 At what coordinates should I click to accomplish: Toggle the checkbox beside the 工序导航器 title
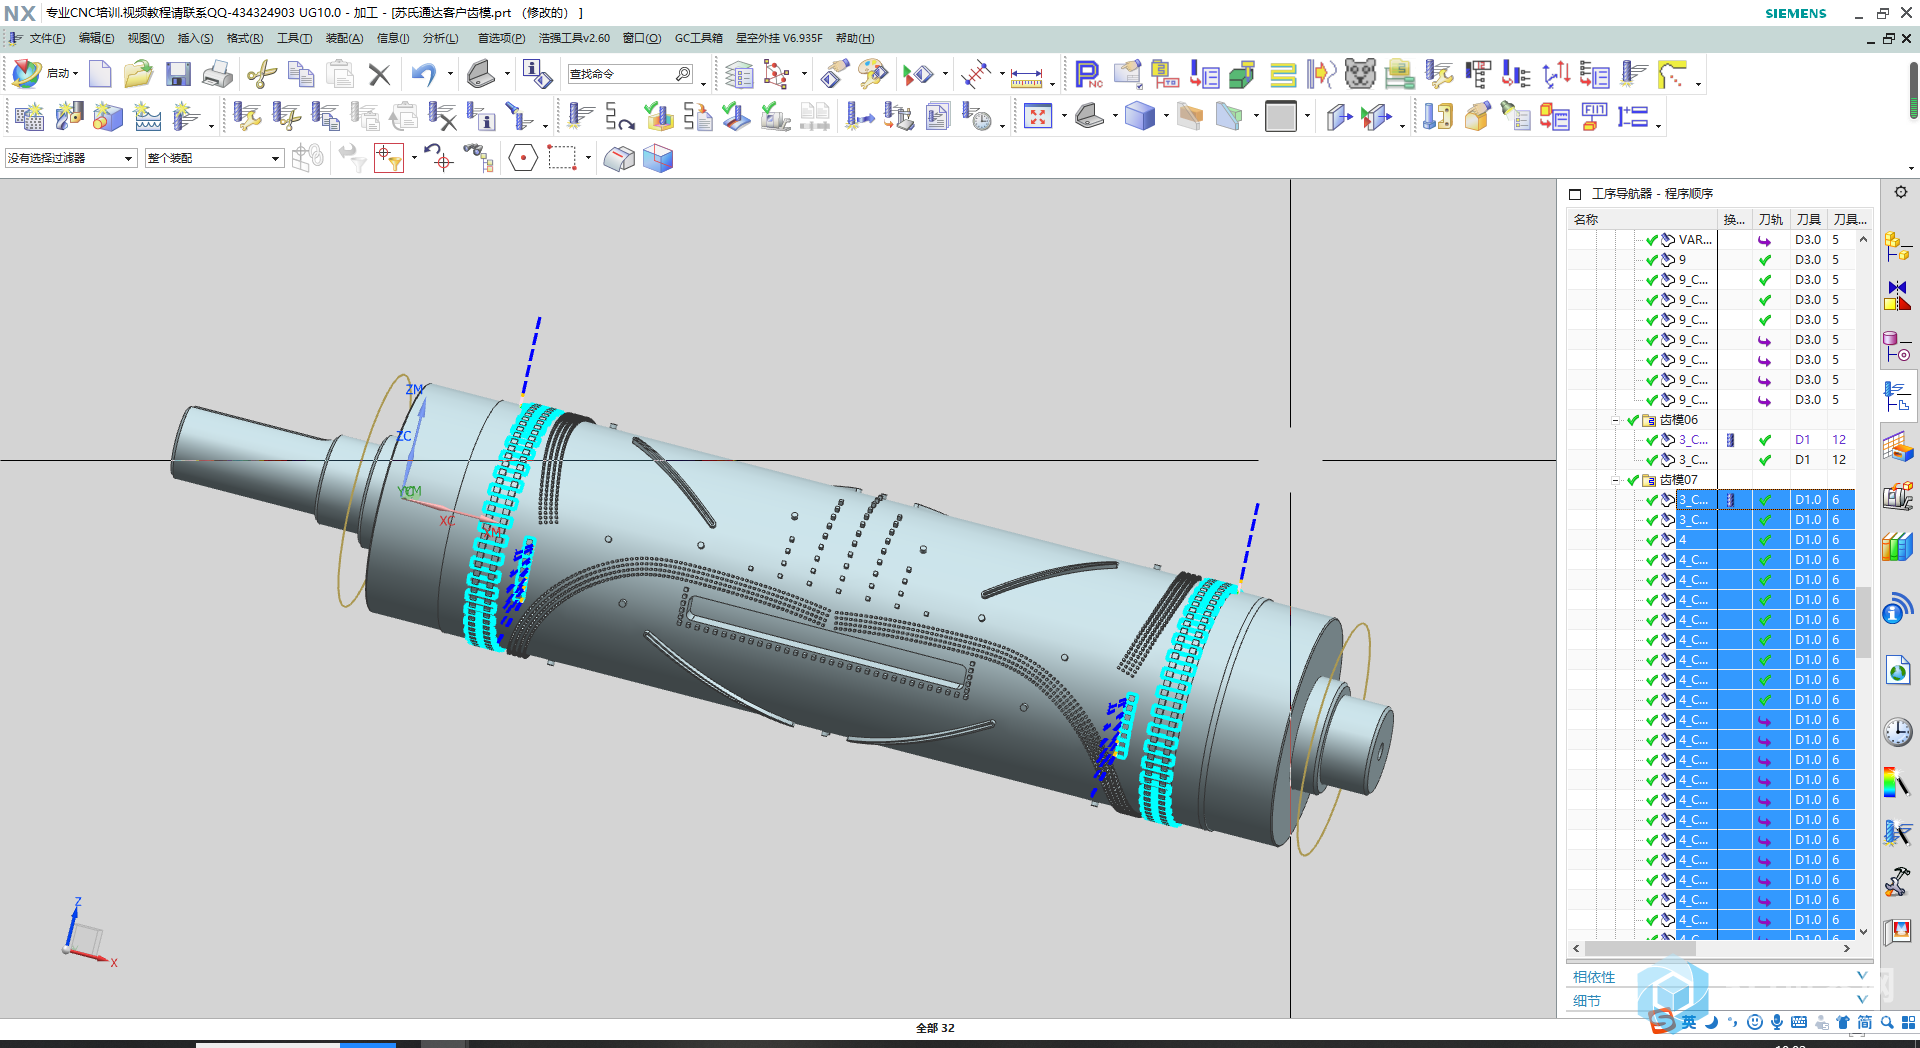pos(1575,194)
